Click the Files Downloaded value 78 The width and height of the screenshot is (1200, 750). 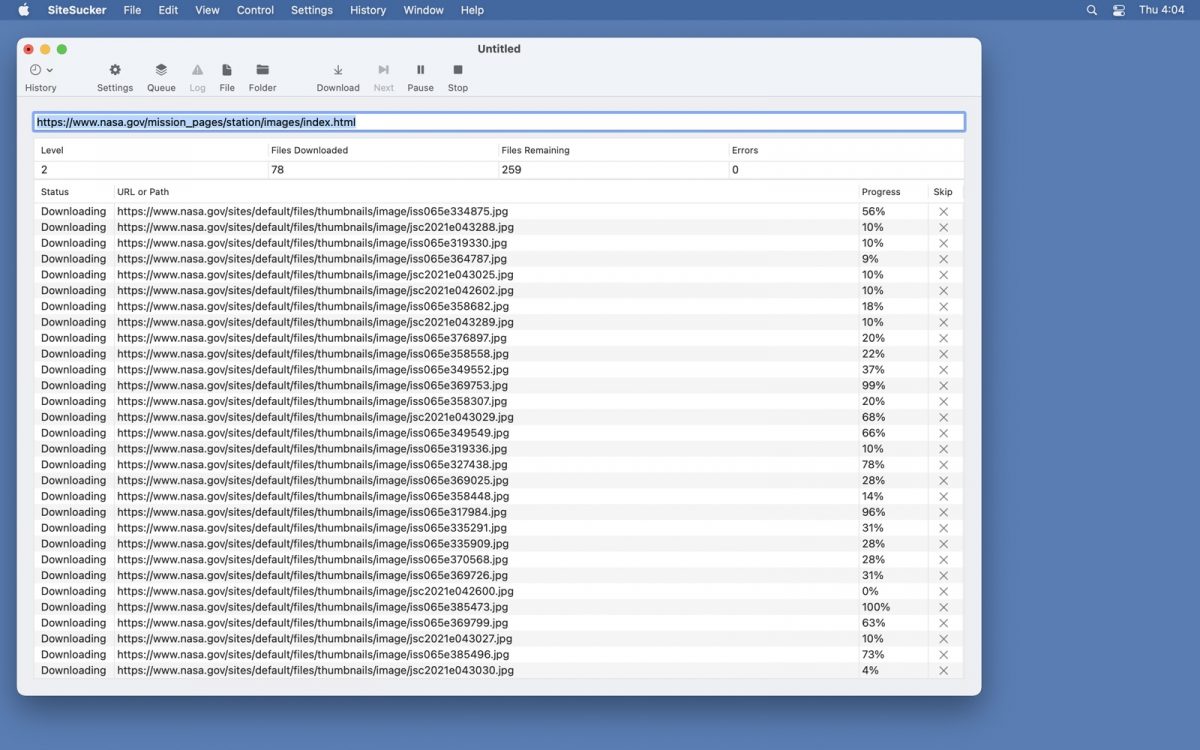pos(277,170)
